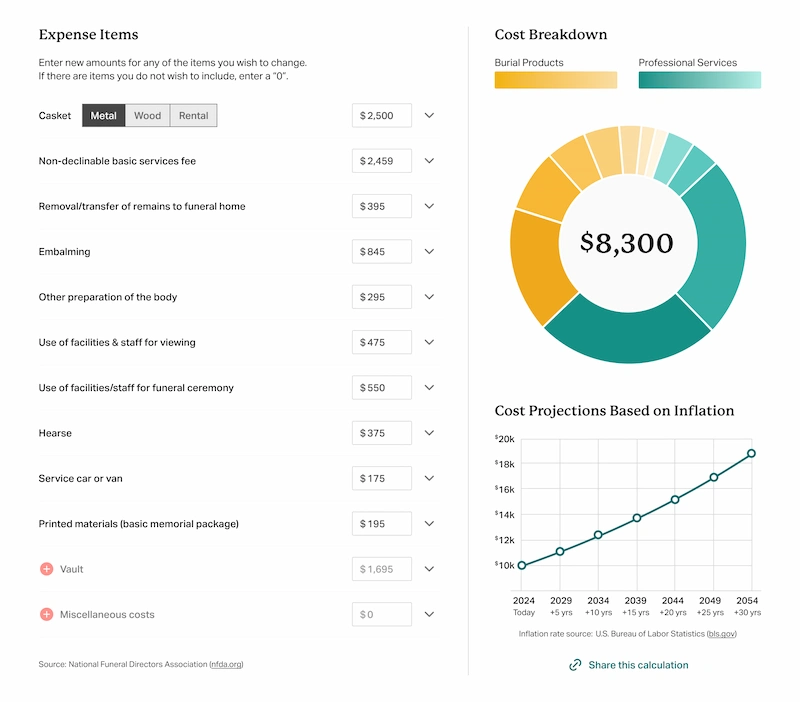Click the 2054 data point on chart
The width and height of the screenshot is (800, 702).
751,453
